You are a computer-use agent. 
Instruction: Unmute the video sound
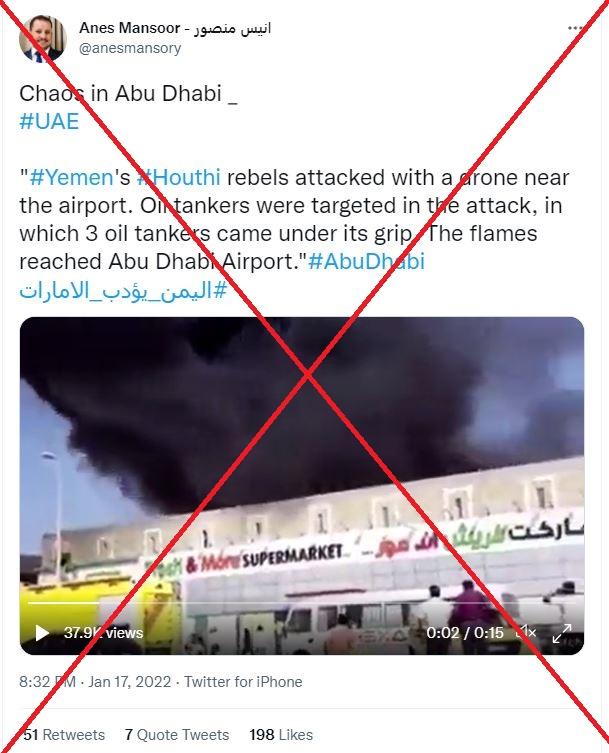526,632
